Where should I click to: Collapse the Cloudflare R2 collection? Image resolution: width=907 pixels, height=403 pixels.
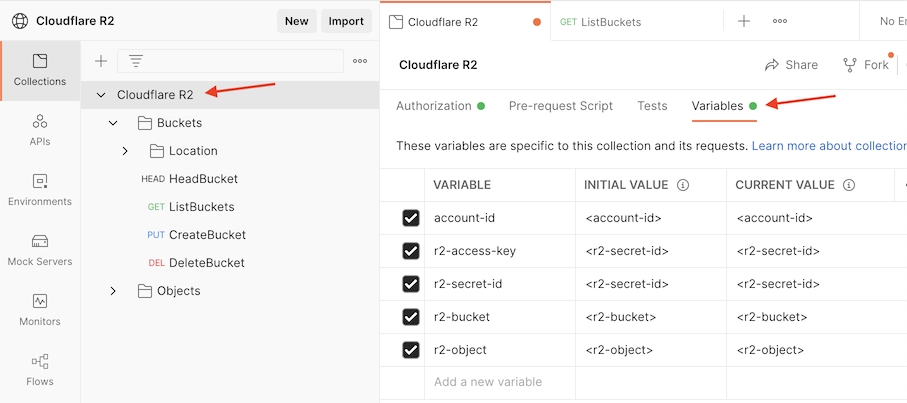[101, 95]
